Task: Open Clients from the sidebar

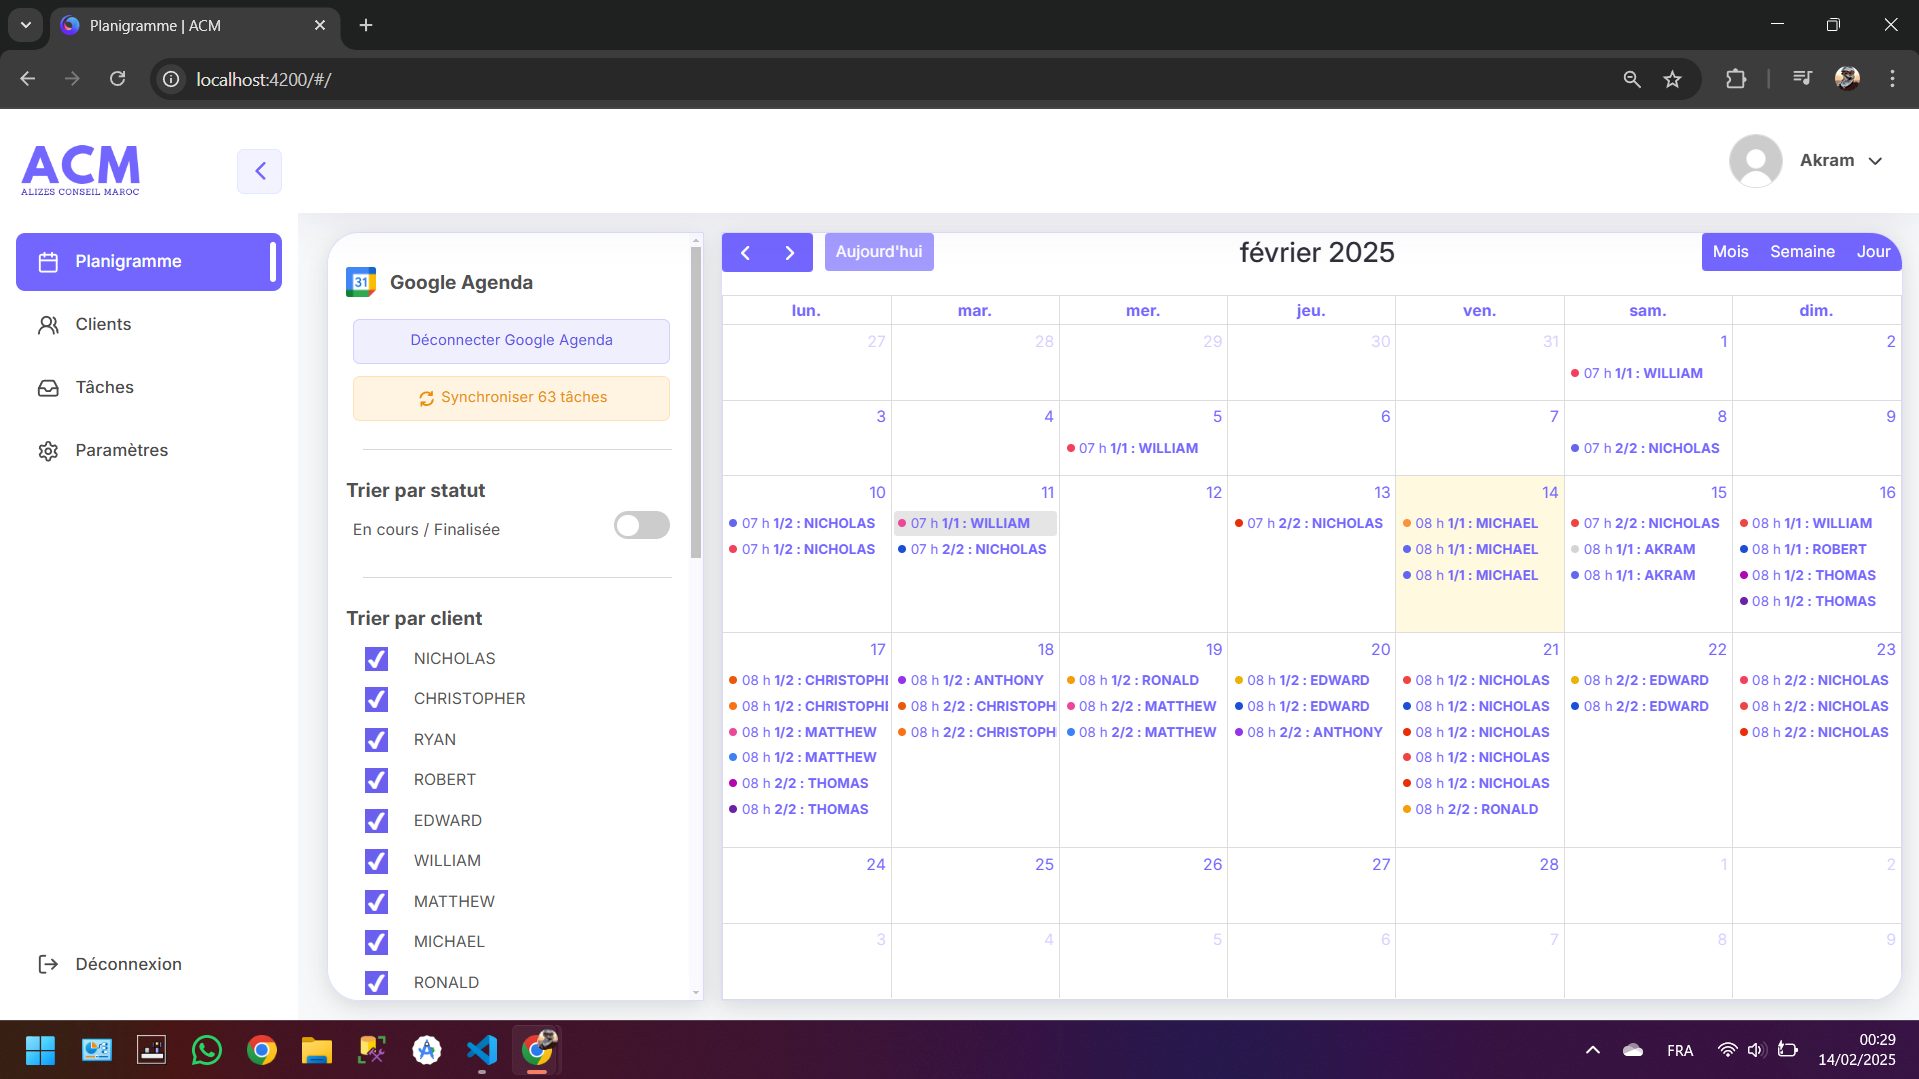Action: (103, 325)
